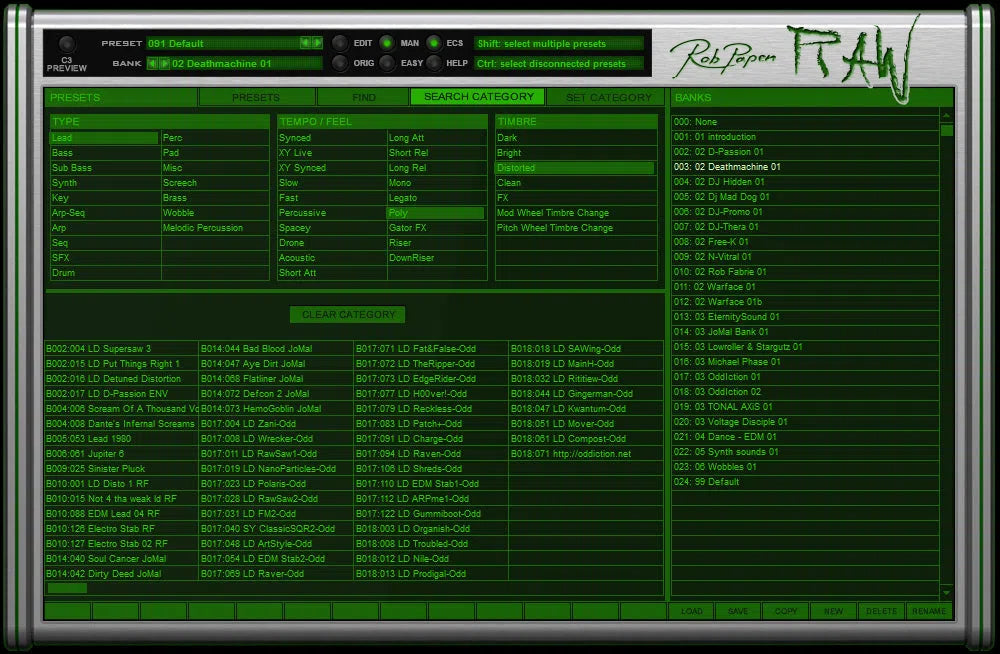Enable MAN mode toggle
1000x654 pixels.
pyautogui.click(x=388, y=44)
